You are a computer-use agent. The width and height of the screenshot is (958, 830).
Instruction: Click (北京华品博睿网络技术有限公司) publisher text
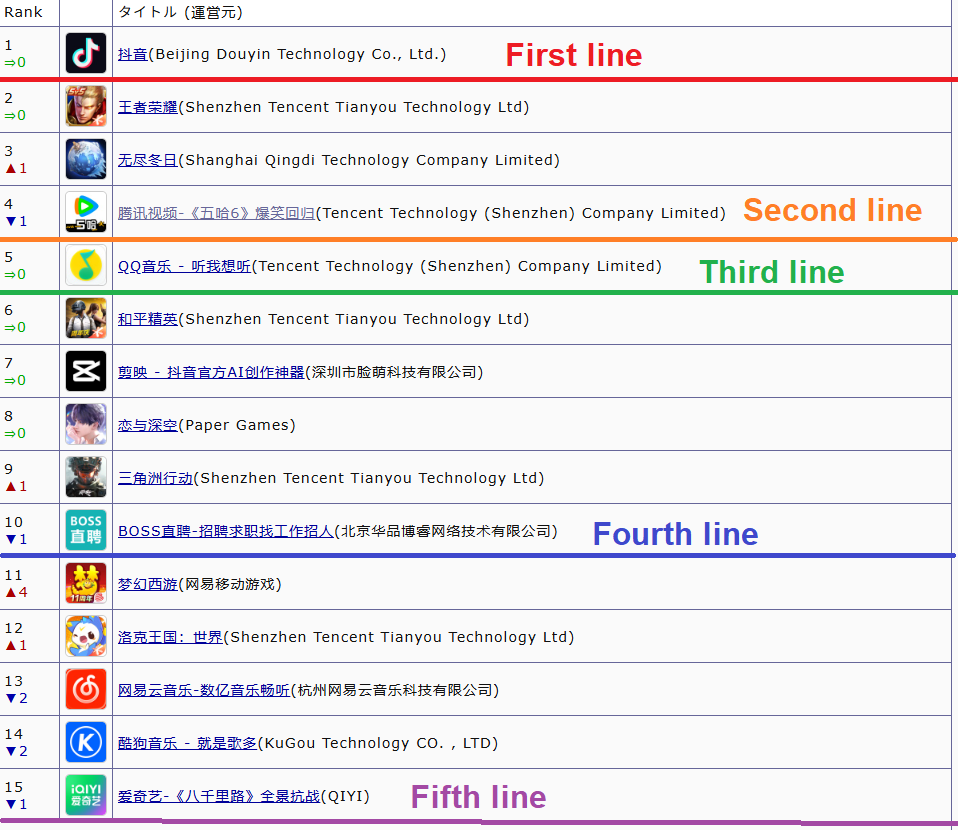click(446, 531)
